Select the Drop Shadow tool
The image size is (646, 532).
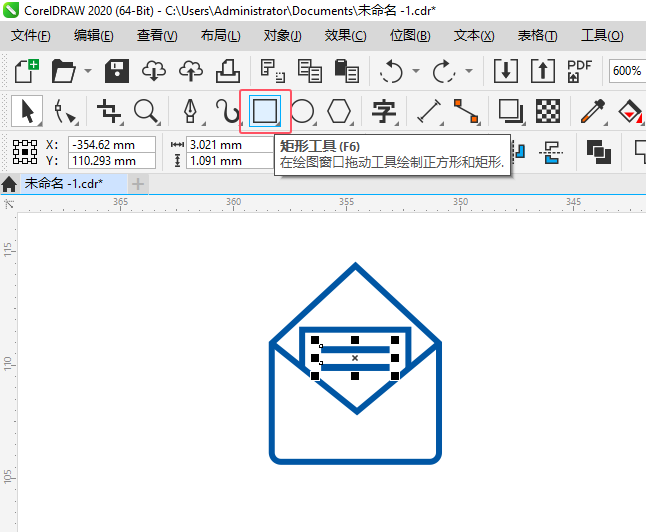(511, 111)
